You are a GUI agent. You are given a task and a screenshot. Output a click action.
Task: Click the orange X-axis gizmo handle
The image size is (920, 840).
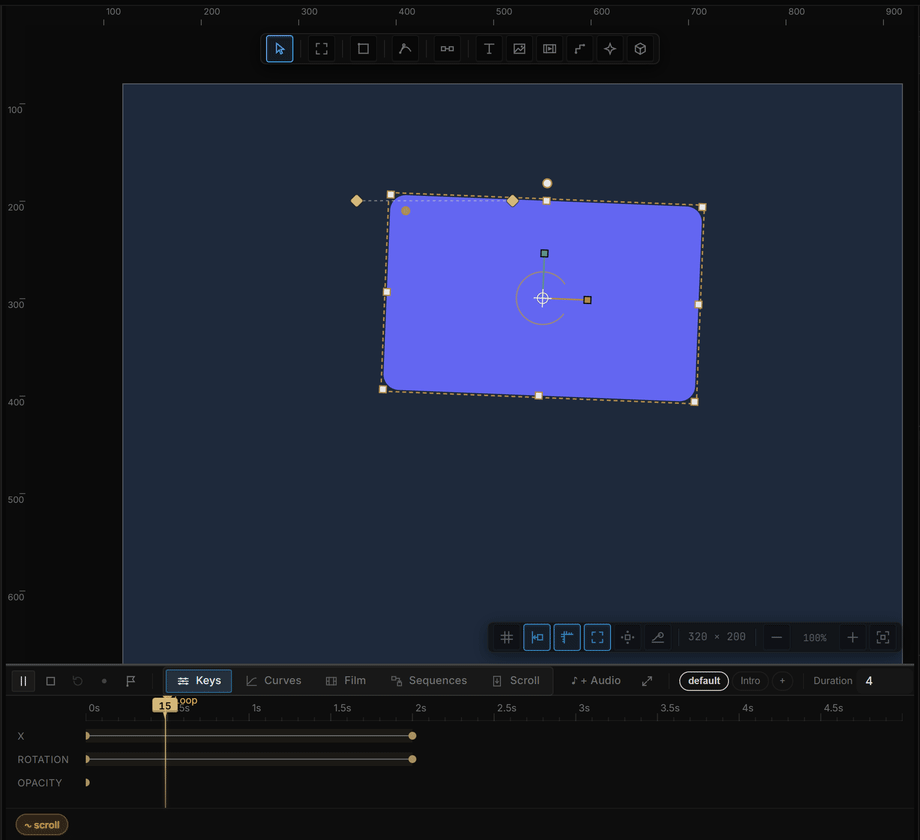pos(587,300)
